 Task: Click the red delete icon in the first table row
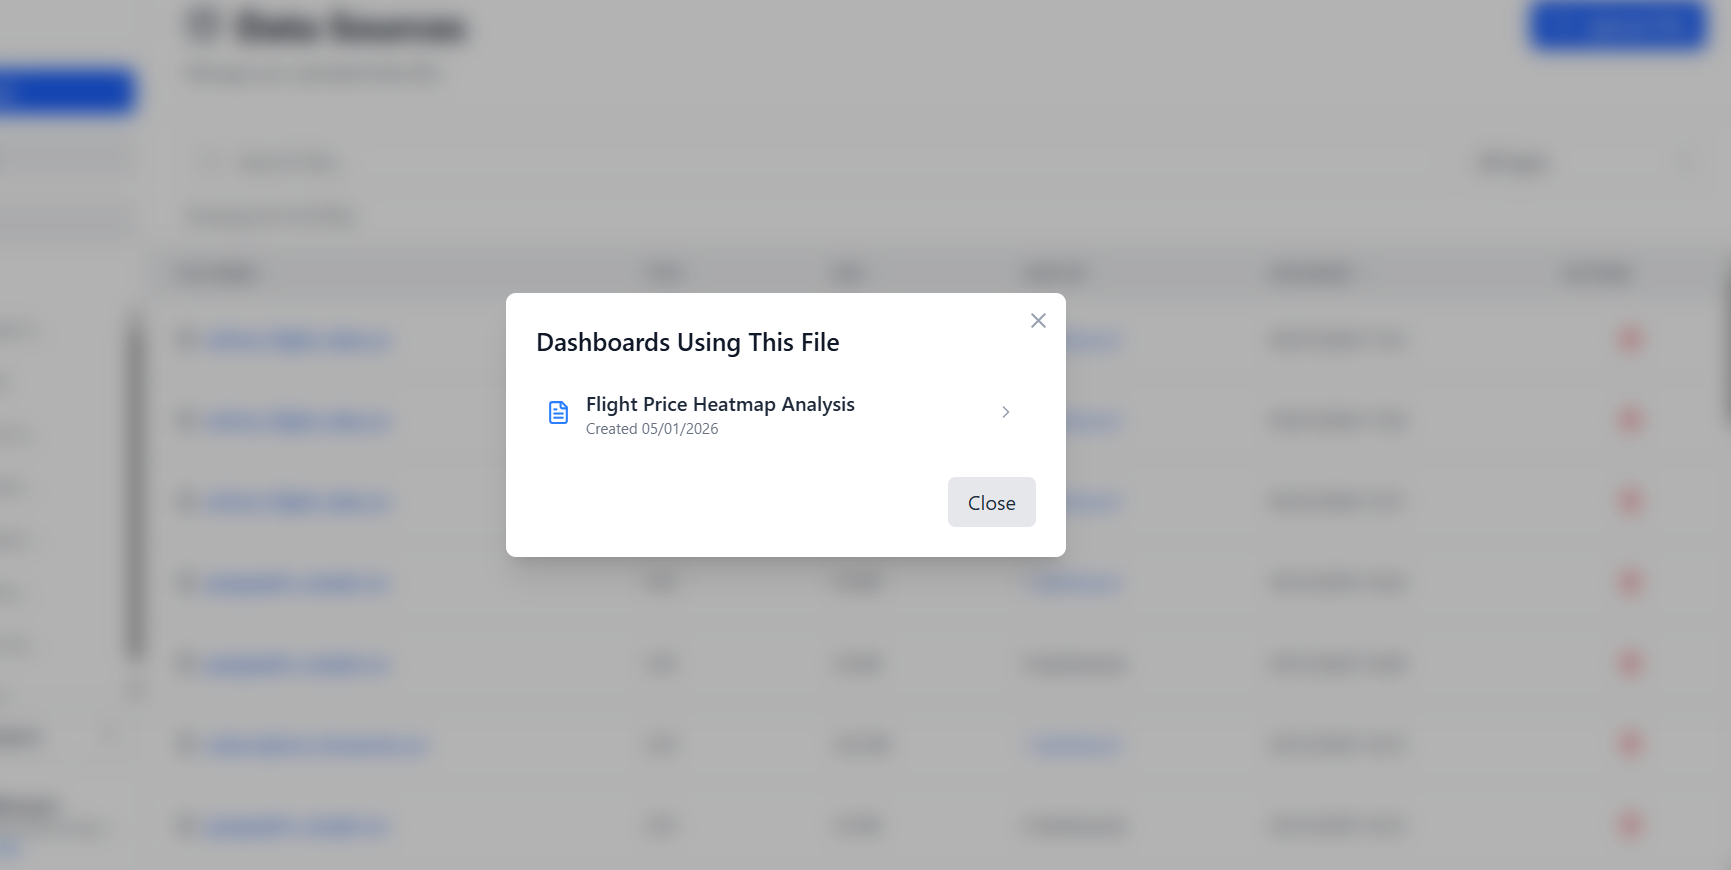[x=1630, y=340]
